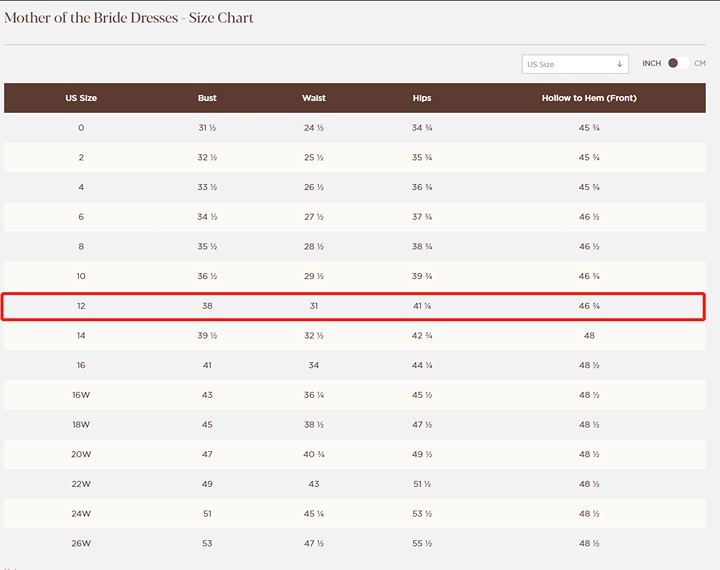Click bust value 45 for size 18W
The height and width of the screenshot is (570, 720).
[x=207, y=424]
